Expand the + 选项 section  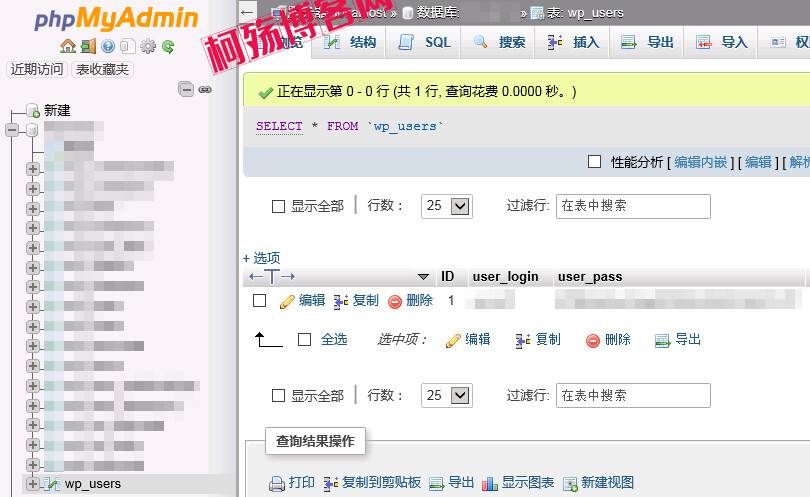tap(261, 258)
